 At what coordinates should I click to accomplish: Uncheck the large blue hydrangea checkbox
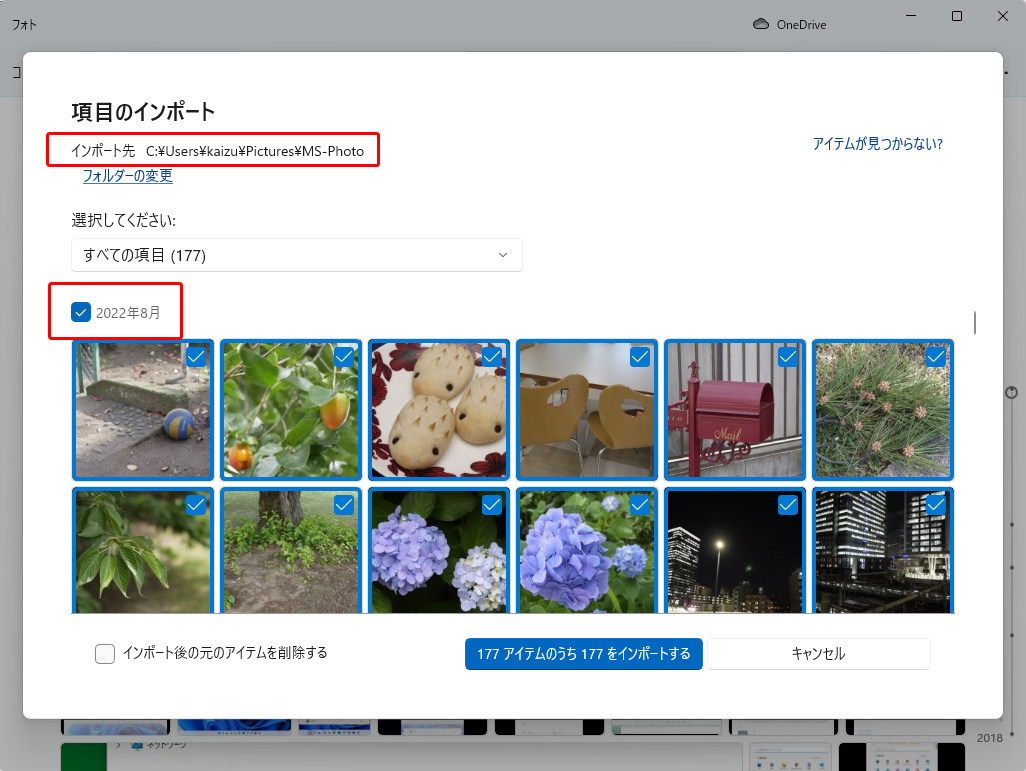(x=639, y=505)
